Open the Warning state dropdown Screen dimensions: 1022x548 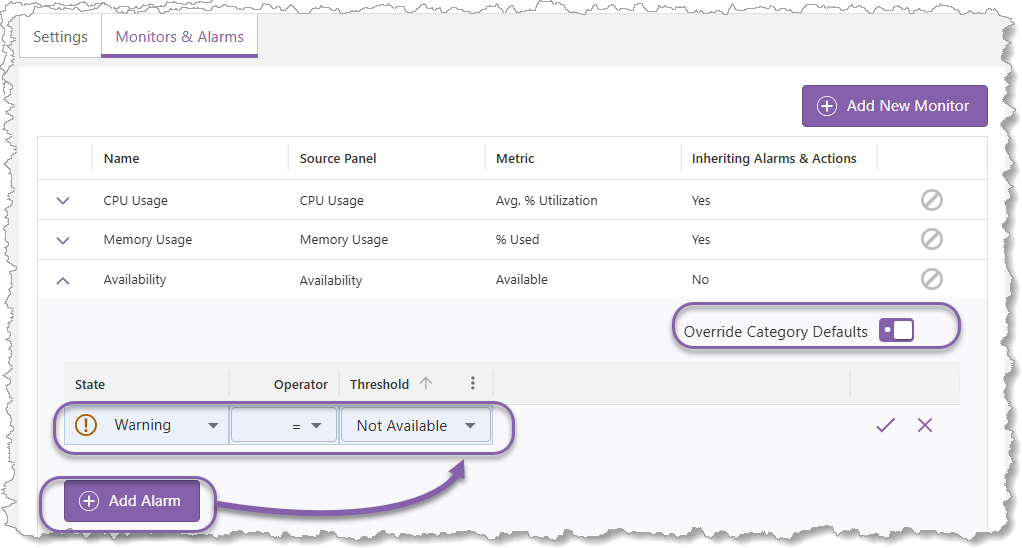212,425
